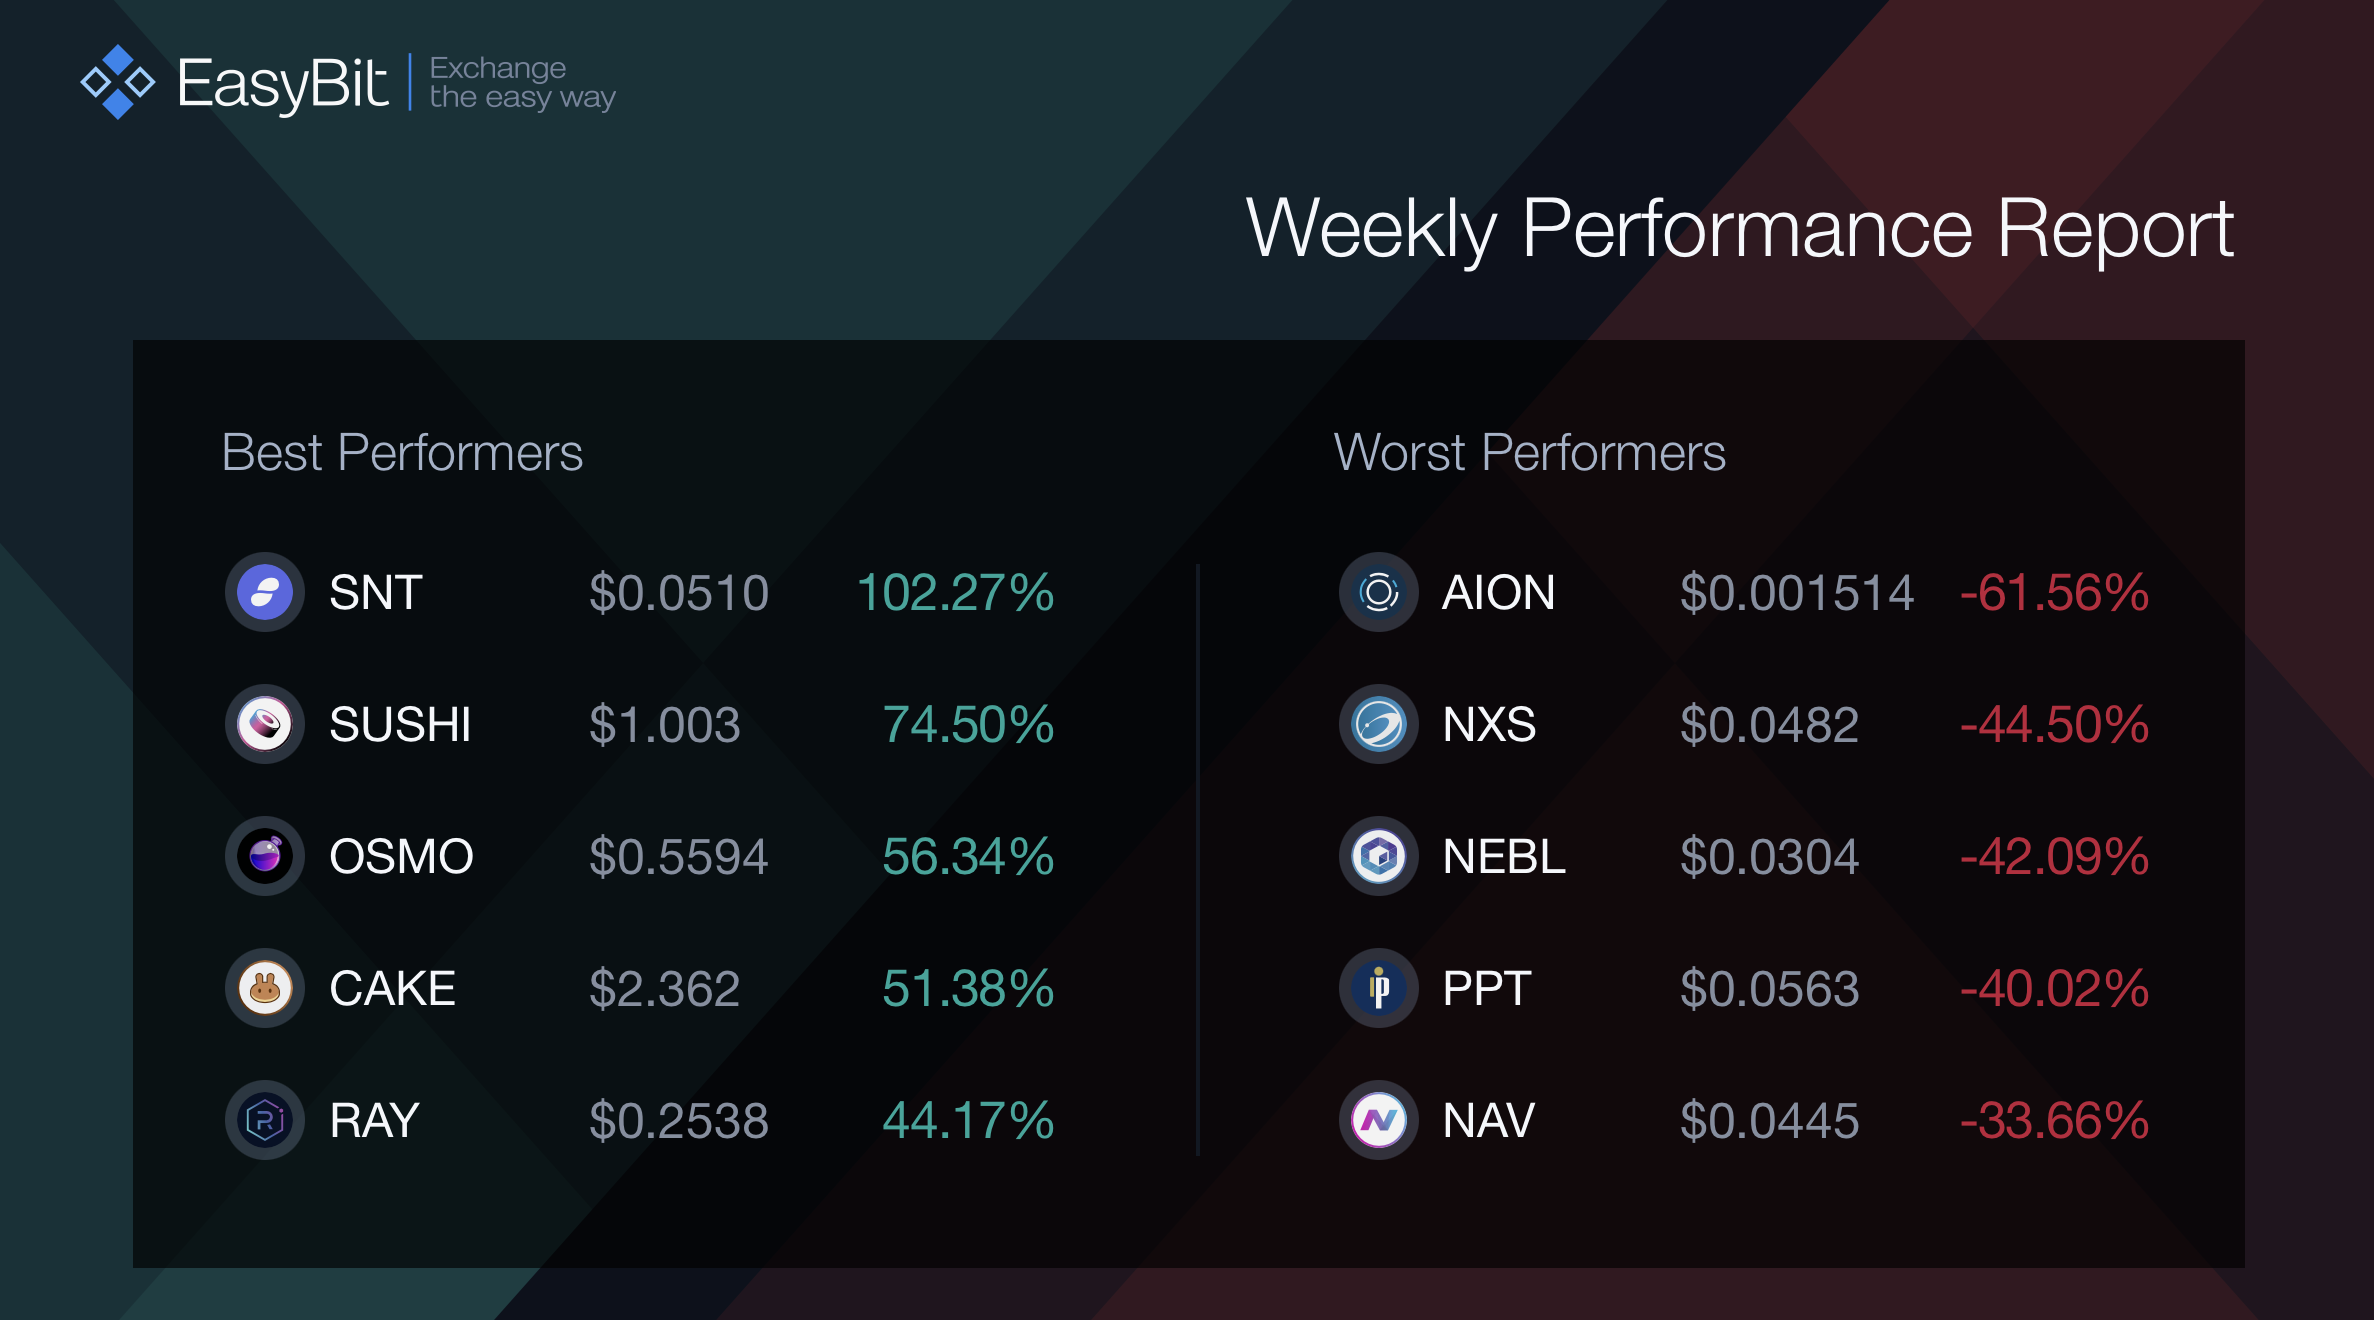Click the NAV price $0.0445
This screenshot has width=2374, height=1320.
1769,1120
